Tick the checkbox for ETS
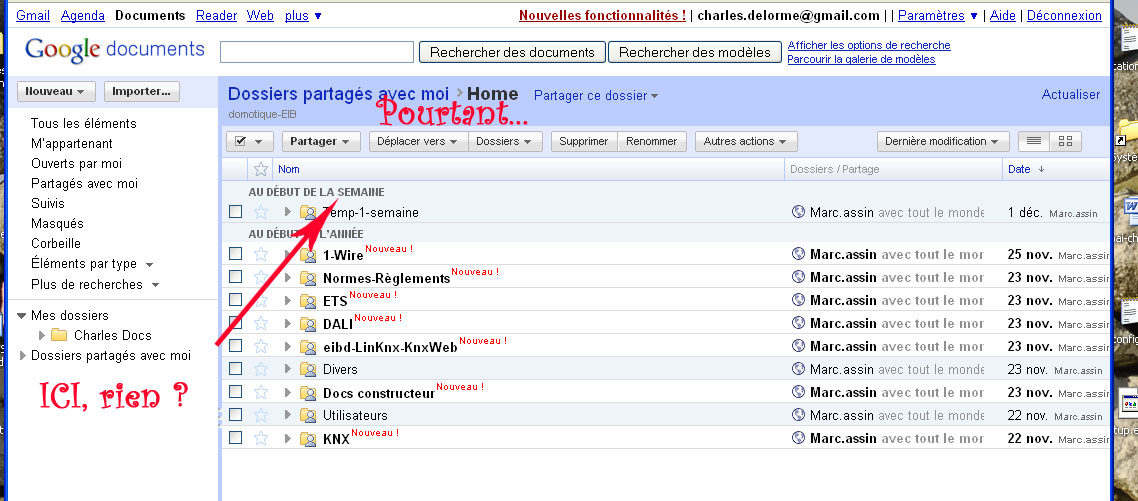The width and height of the screenshot is (1138, 501). [235, 300]
